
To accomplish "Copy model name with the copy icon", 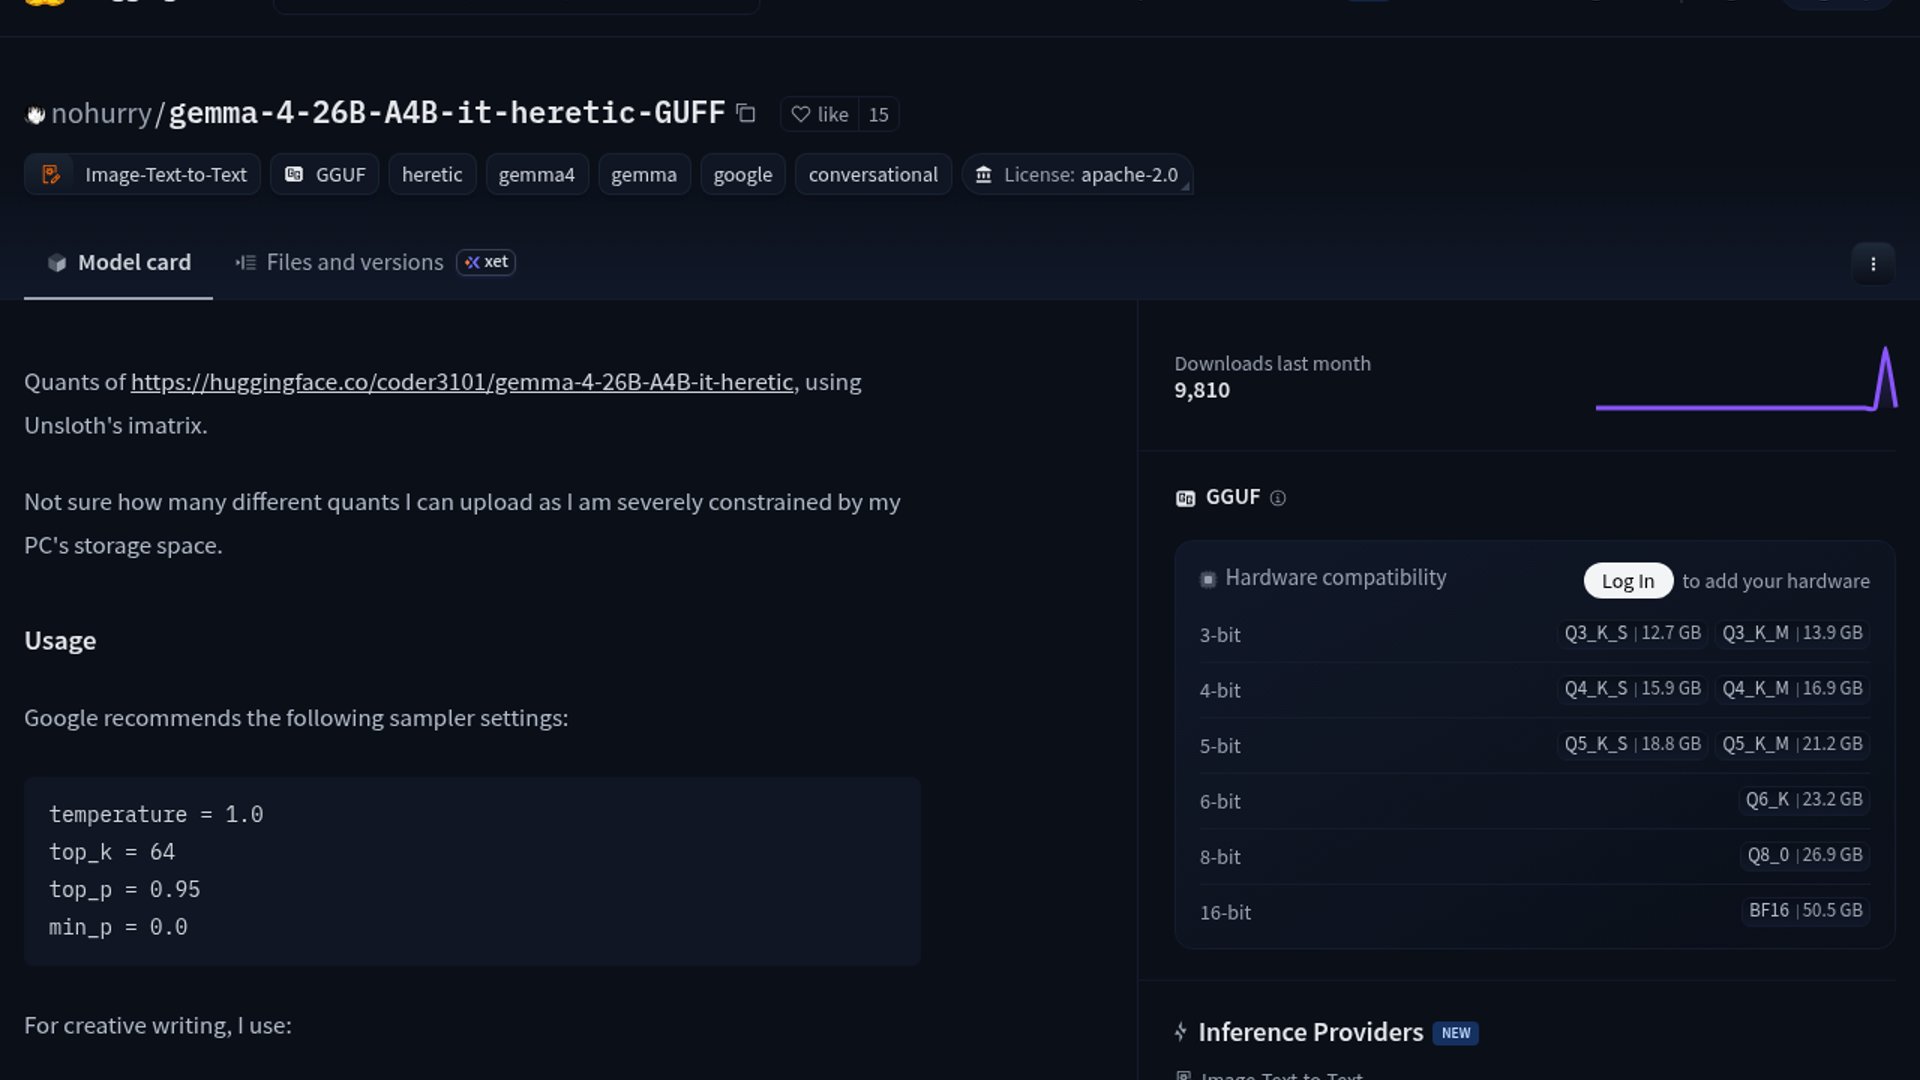I will [746, 113].
